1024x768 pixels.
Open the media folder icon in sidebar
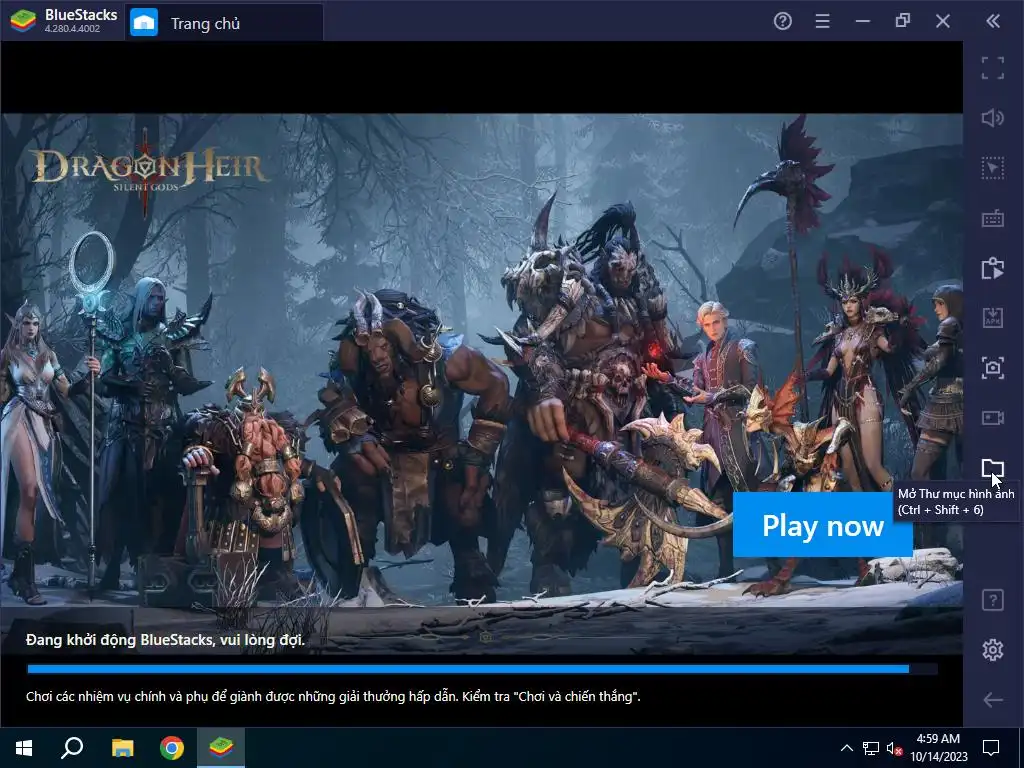[x=993, y=468]
